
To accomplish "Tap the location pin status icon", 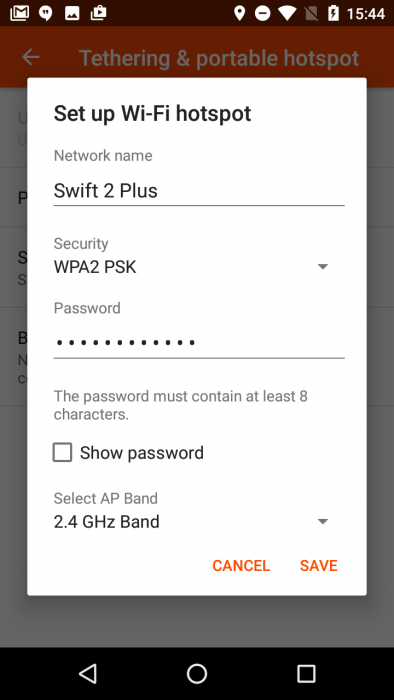I will (240, 13).
